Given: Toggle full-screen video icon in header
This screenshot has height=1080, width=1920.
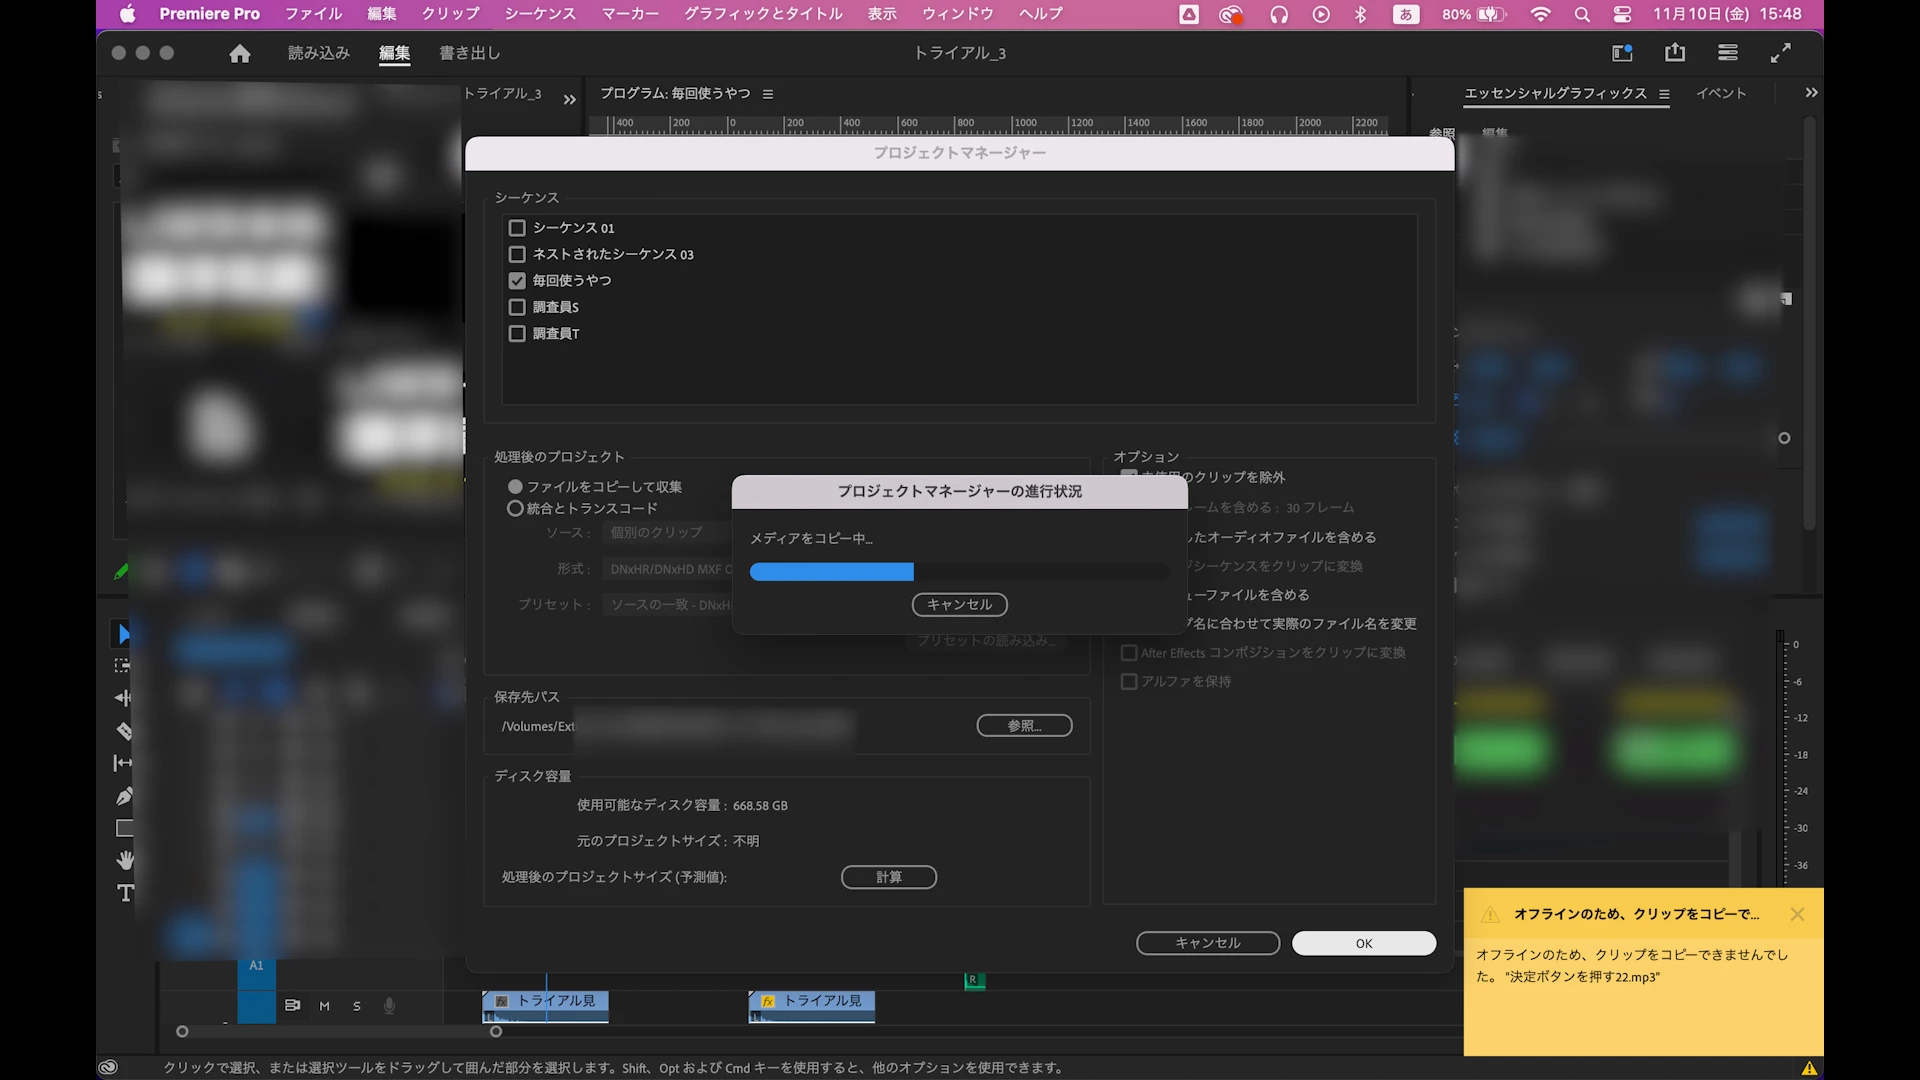Looking at the screenshot, I should click(1780, 53).
